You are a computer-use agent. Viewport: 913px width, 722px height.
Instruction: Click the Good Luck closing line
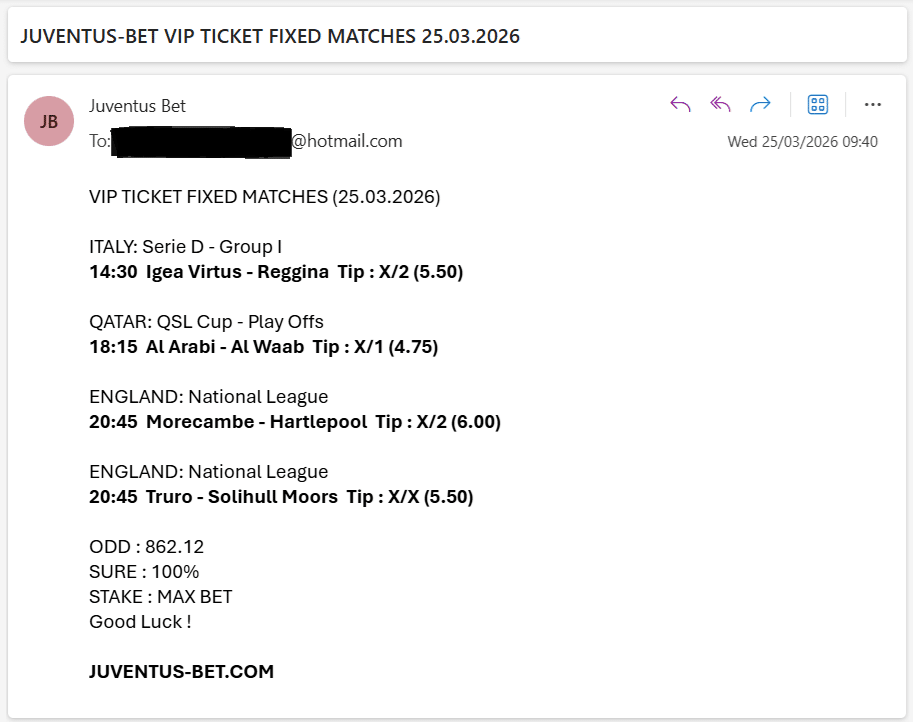[x=139, y=621]
